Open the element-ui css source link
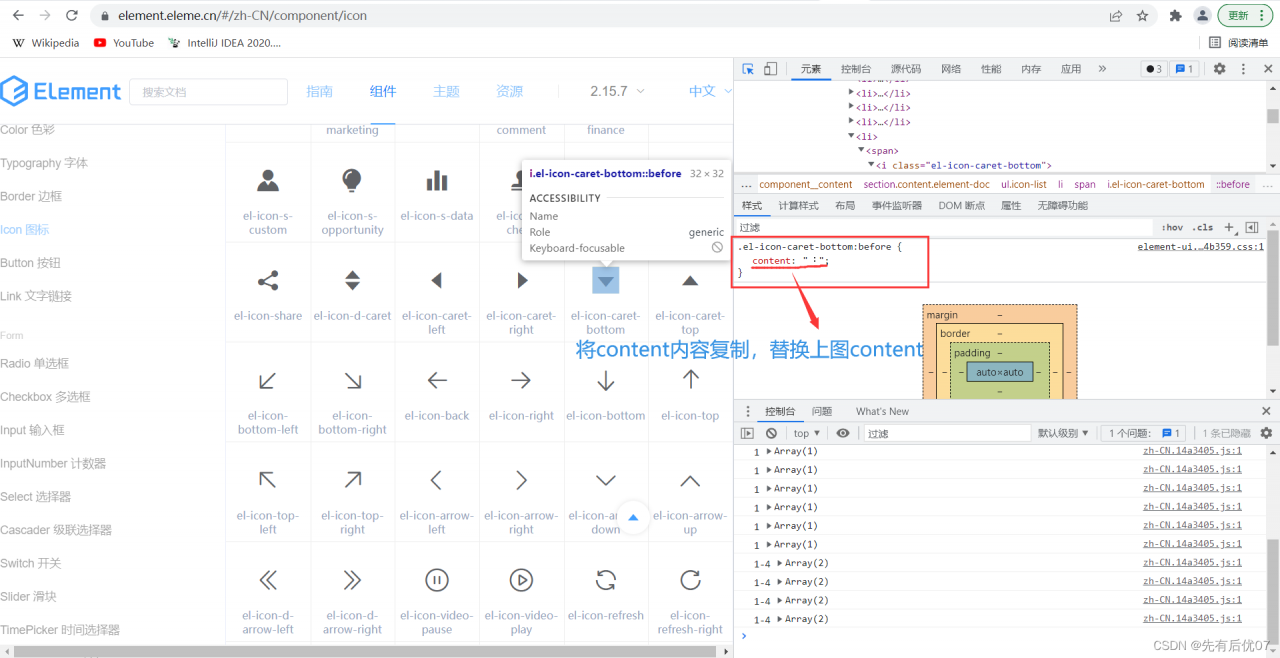 1201,247
